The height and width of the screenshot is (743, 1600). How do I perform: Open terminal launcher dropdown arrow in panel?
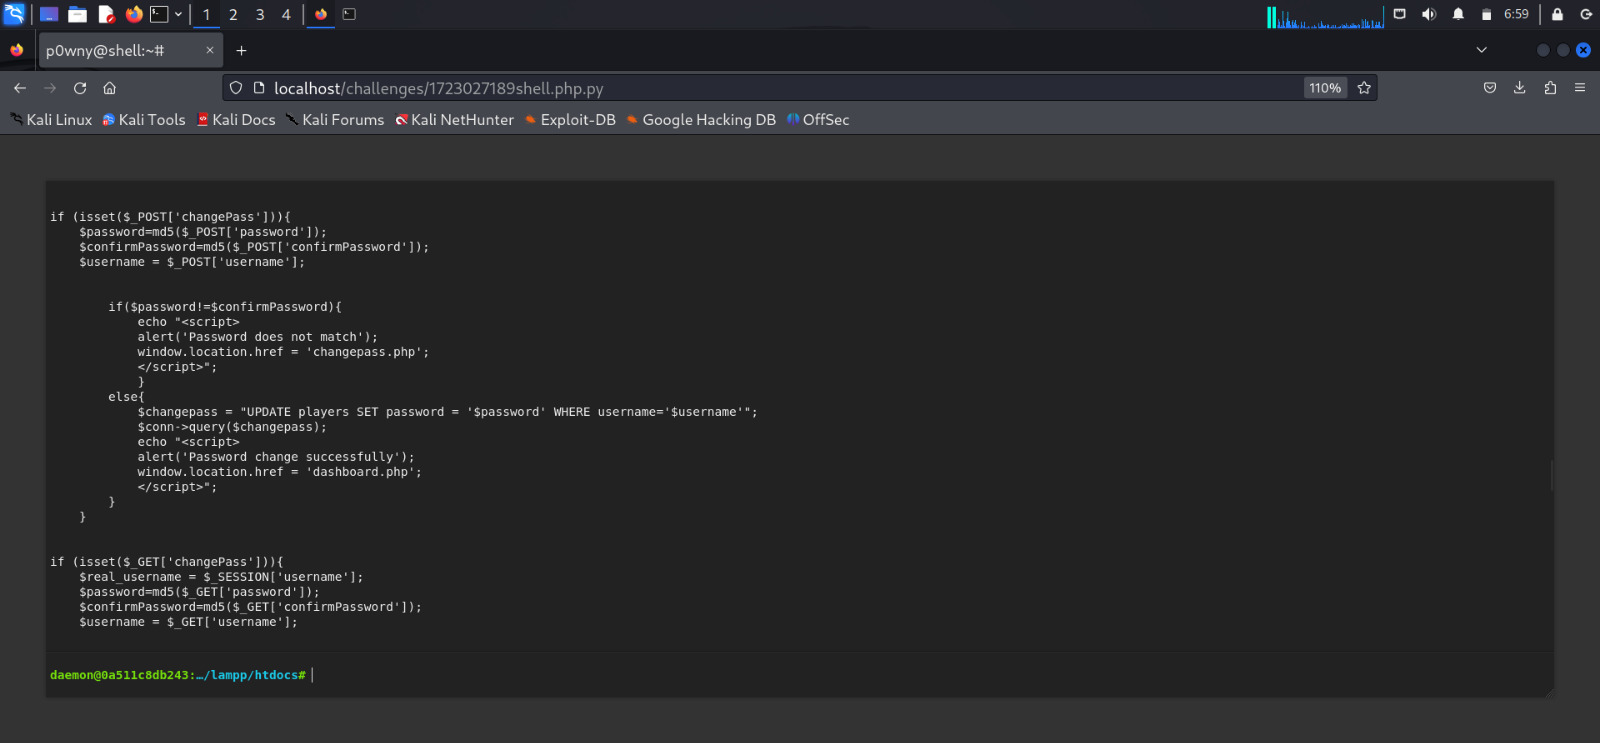[178, 14]
